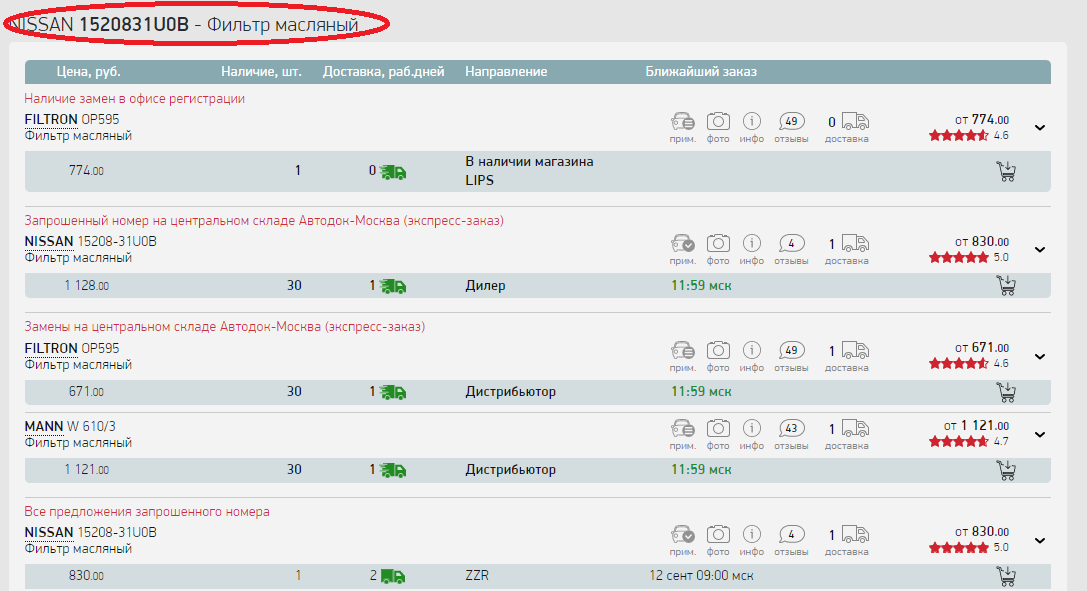Click the 'ZZR' direction text
Viewport: 1087px width, 591px height.
click(477, 576)
